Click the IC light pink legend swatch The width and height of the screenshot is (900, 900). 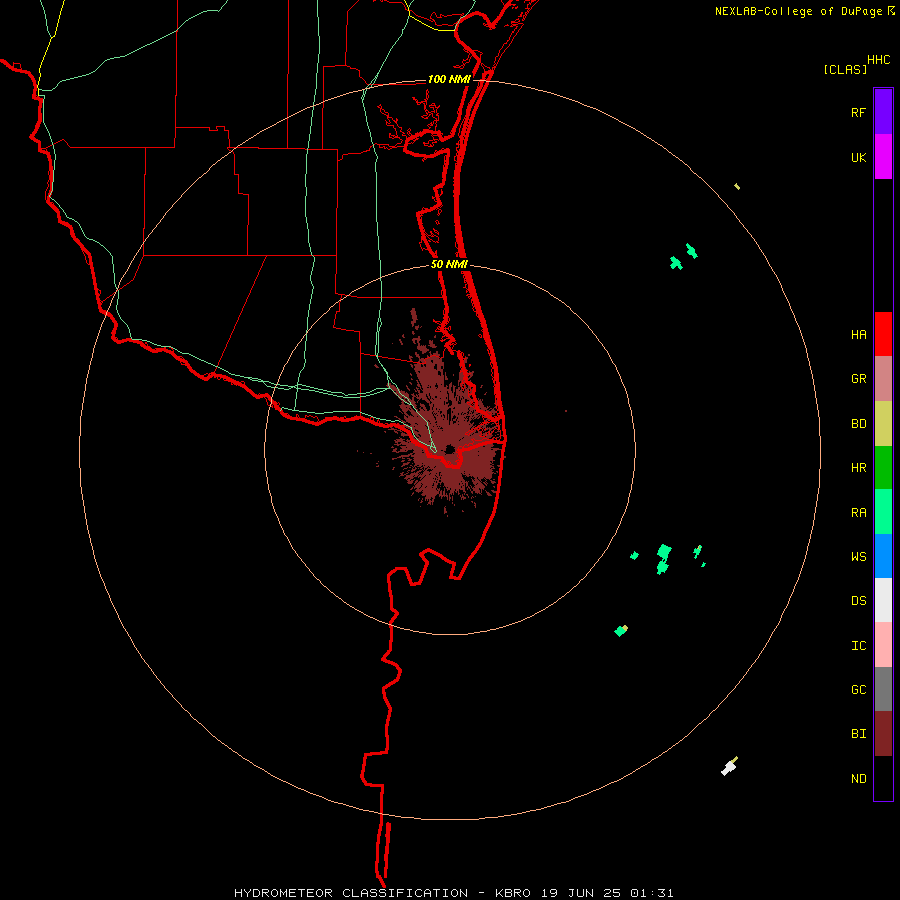(883, 645)
